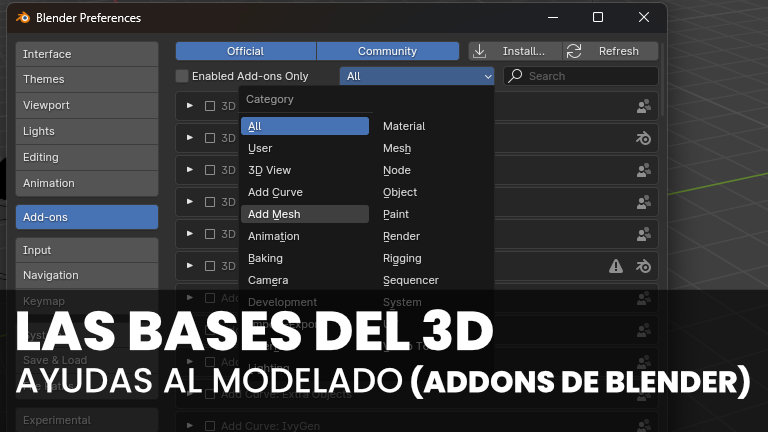
Task: Choose Add Curve category
Action: click(x=305, y=192)
